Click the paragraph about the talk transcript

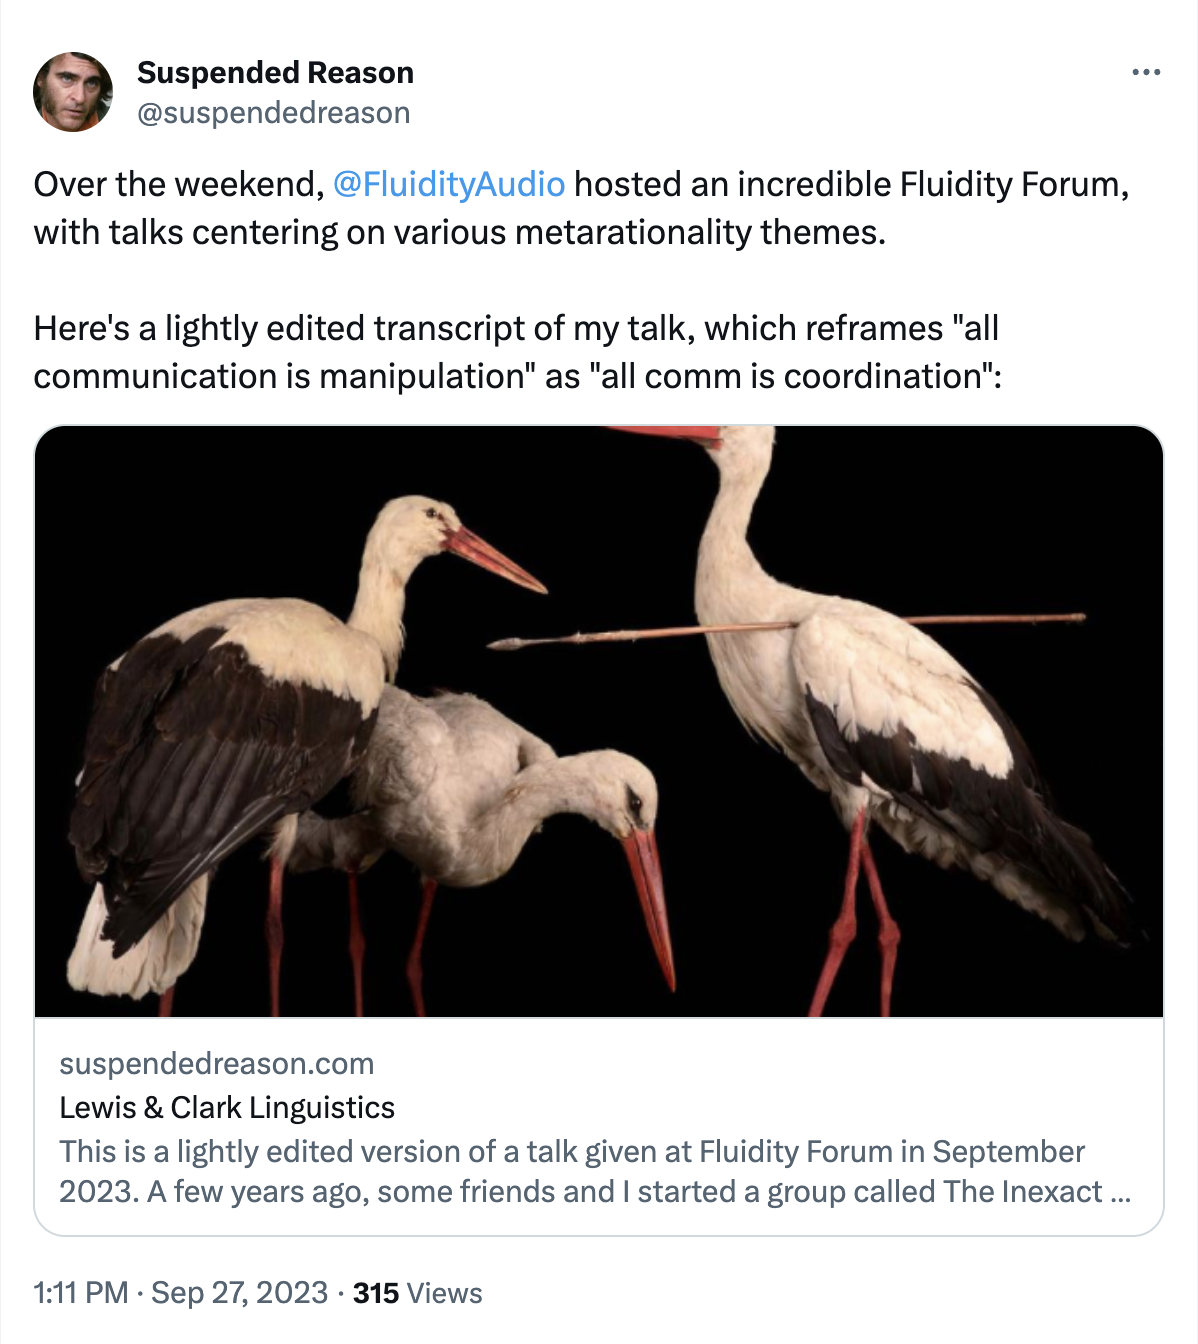(x=517, y=352)
